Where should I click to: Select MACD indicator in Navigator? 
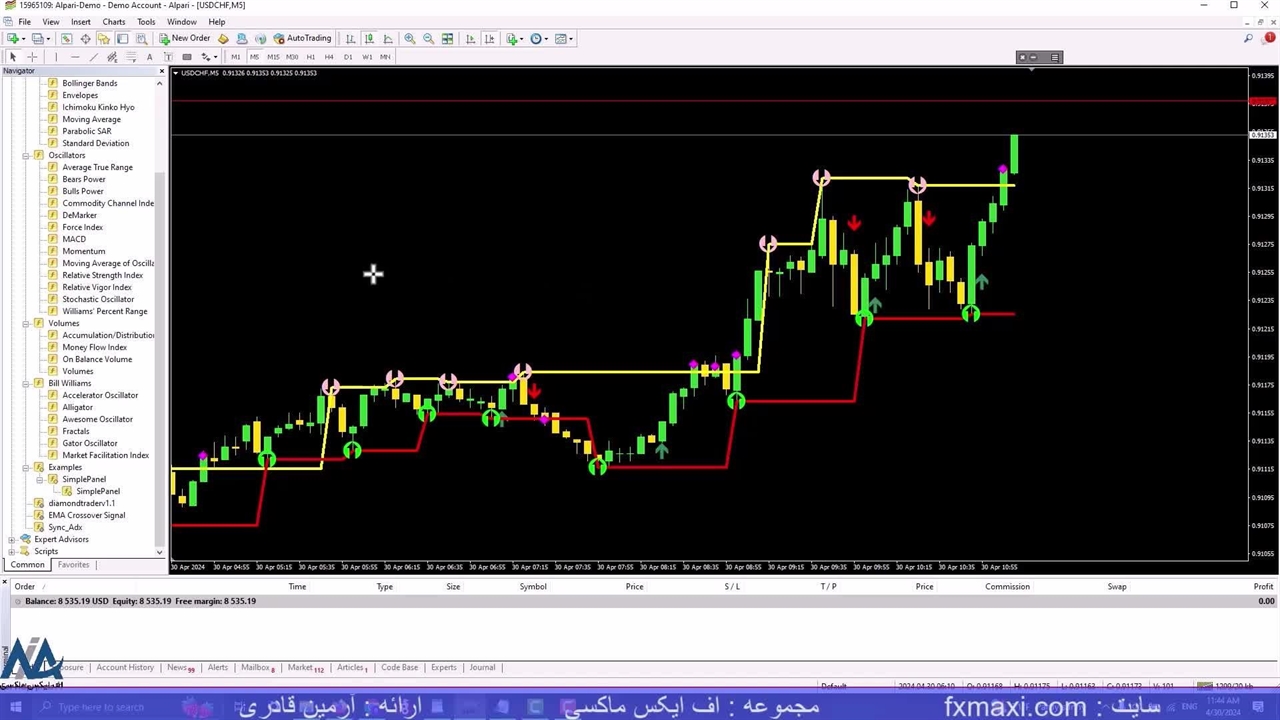tap(74, 239)
